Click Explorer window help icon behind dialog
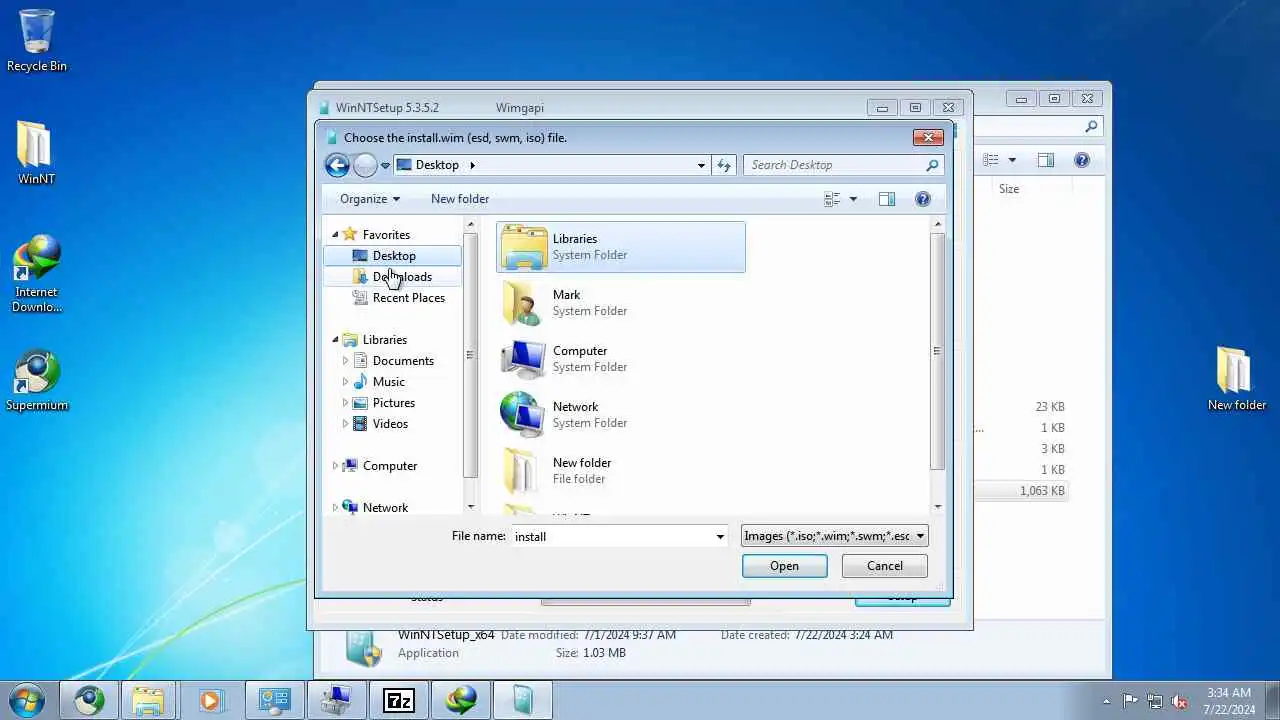This screenshot has height=720, width=1280. (1081, 160)
